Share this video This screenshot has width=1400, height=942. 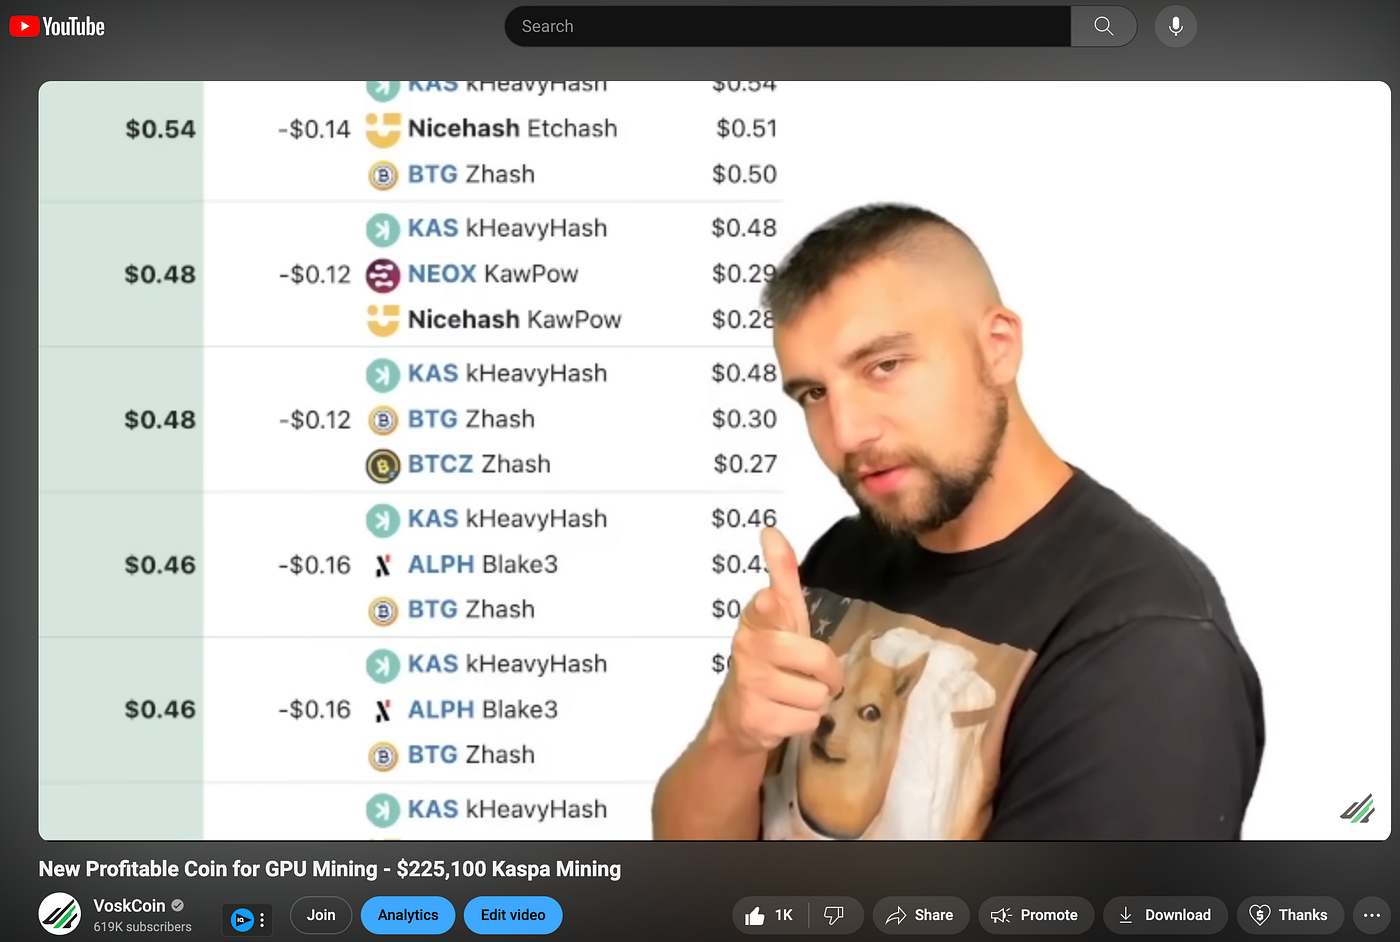coord(921,915)
